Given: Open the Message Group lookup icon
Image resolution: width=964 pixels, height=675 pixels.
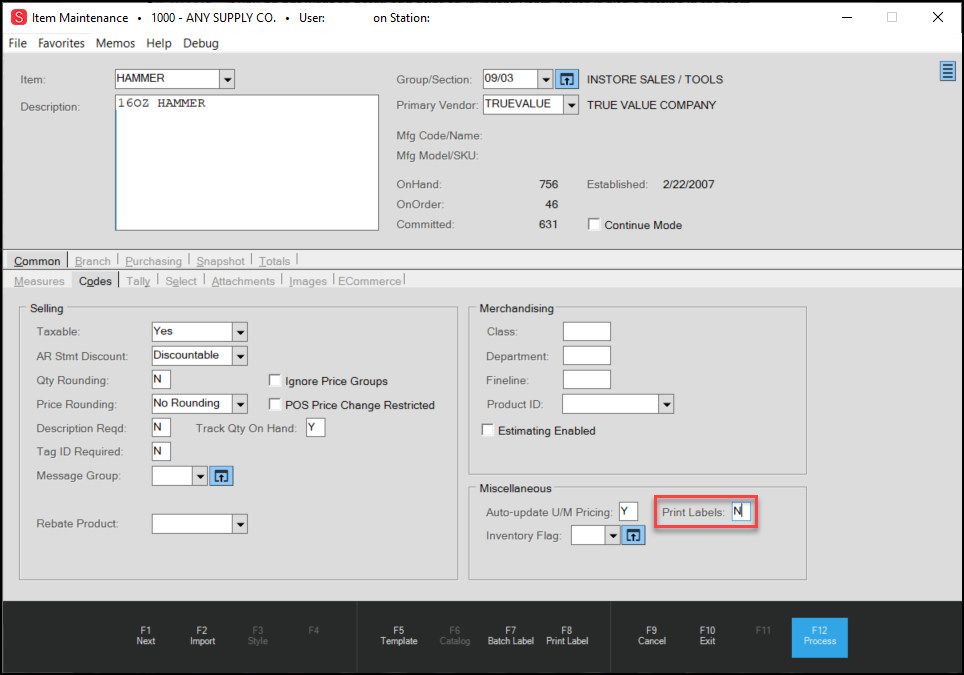Looking at the screenshot, I should tap(221, 476).
